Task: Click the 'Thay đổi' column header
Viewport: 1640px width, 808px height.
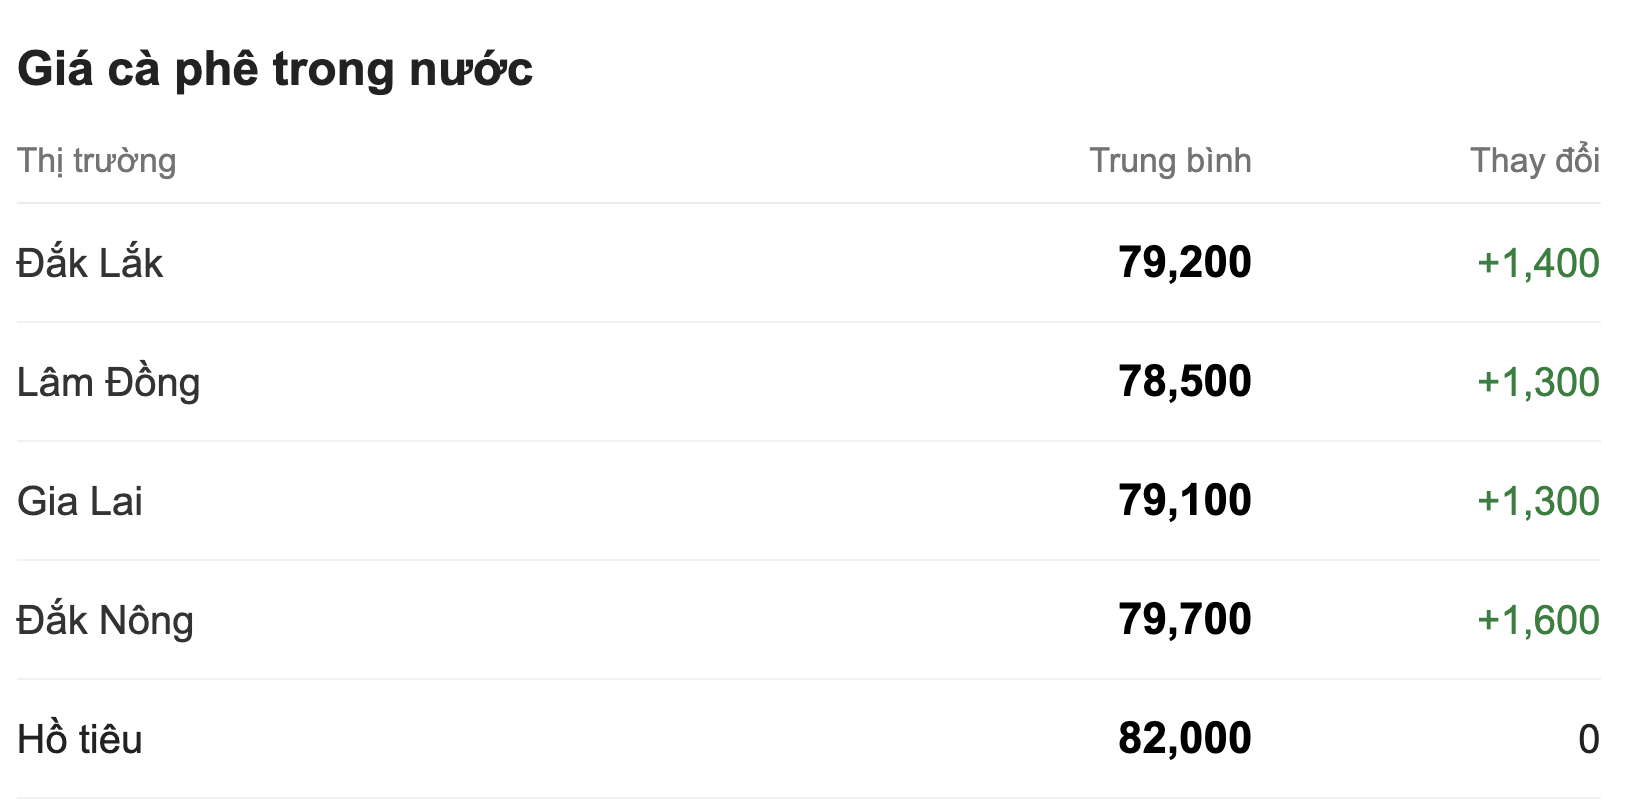Action: click(1534, 161)
